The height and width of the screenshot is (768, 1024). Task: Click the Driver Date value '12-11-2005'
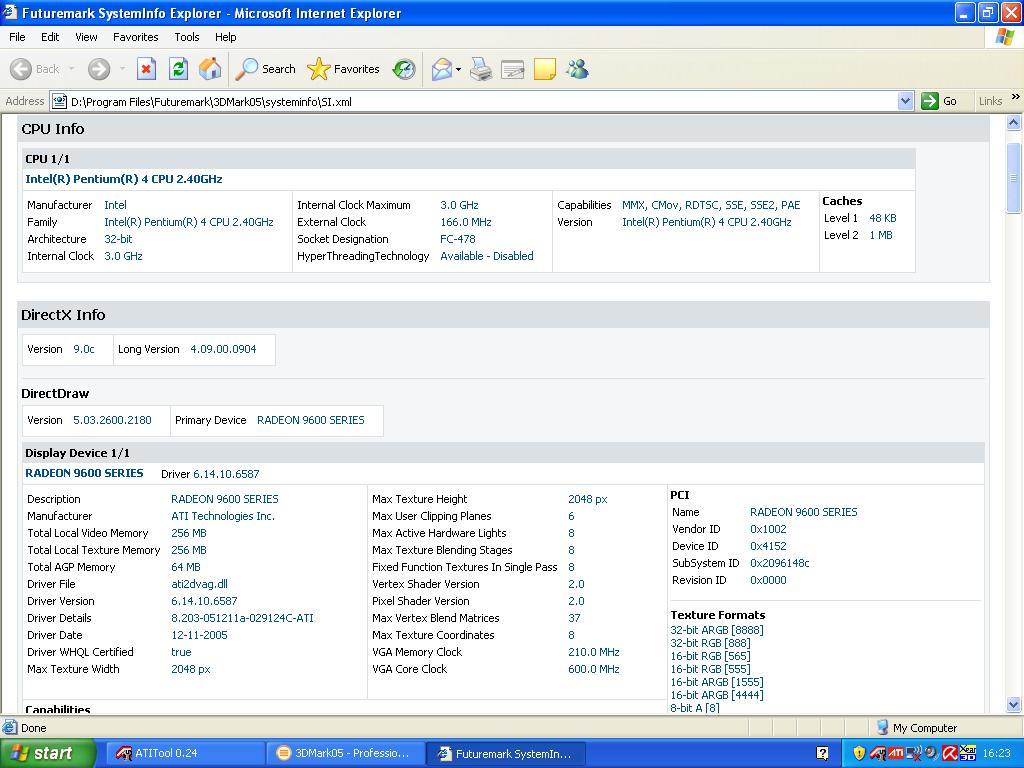click(199, 635)
